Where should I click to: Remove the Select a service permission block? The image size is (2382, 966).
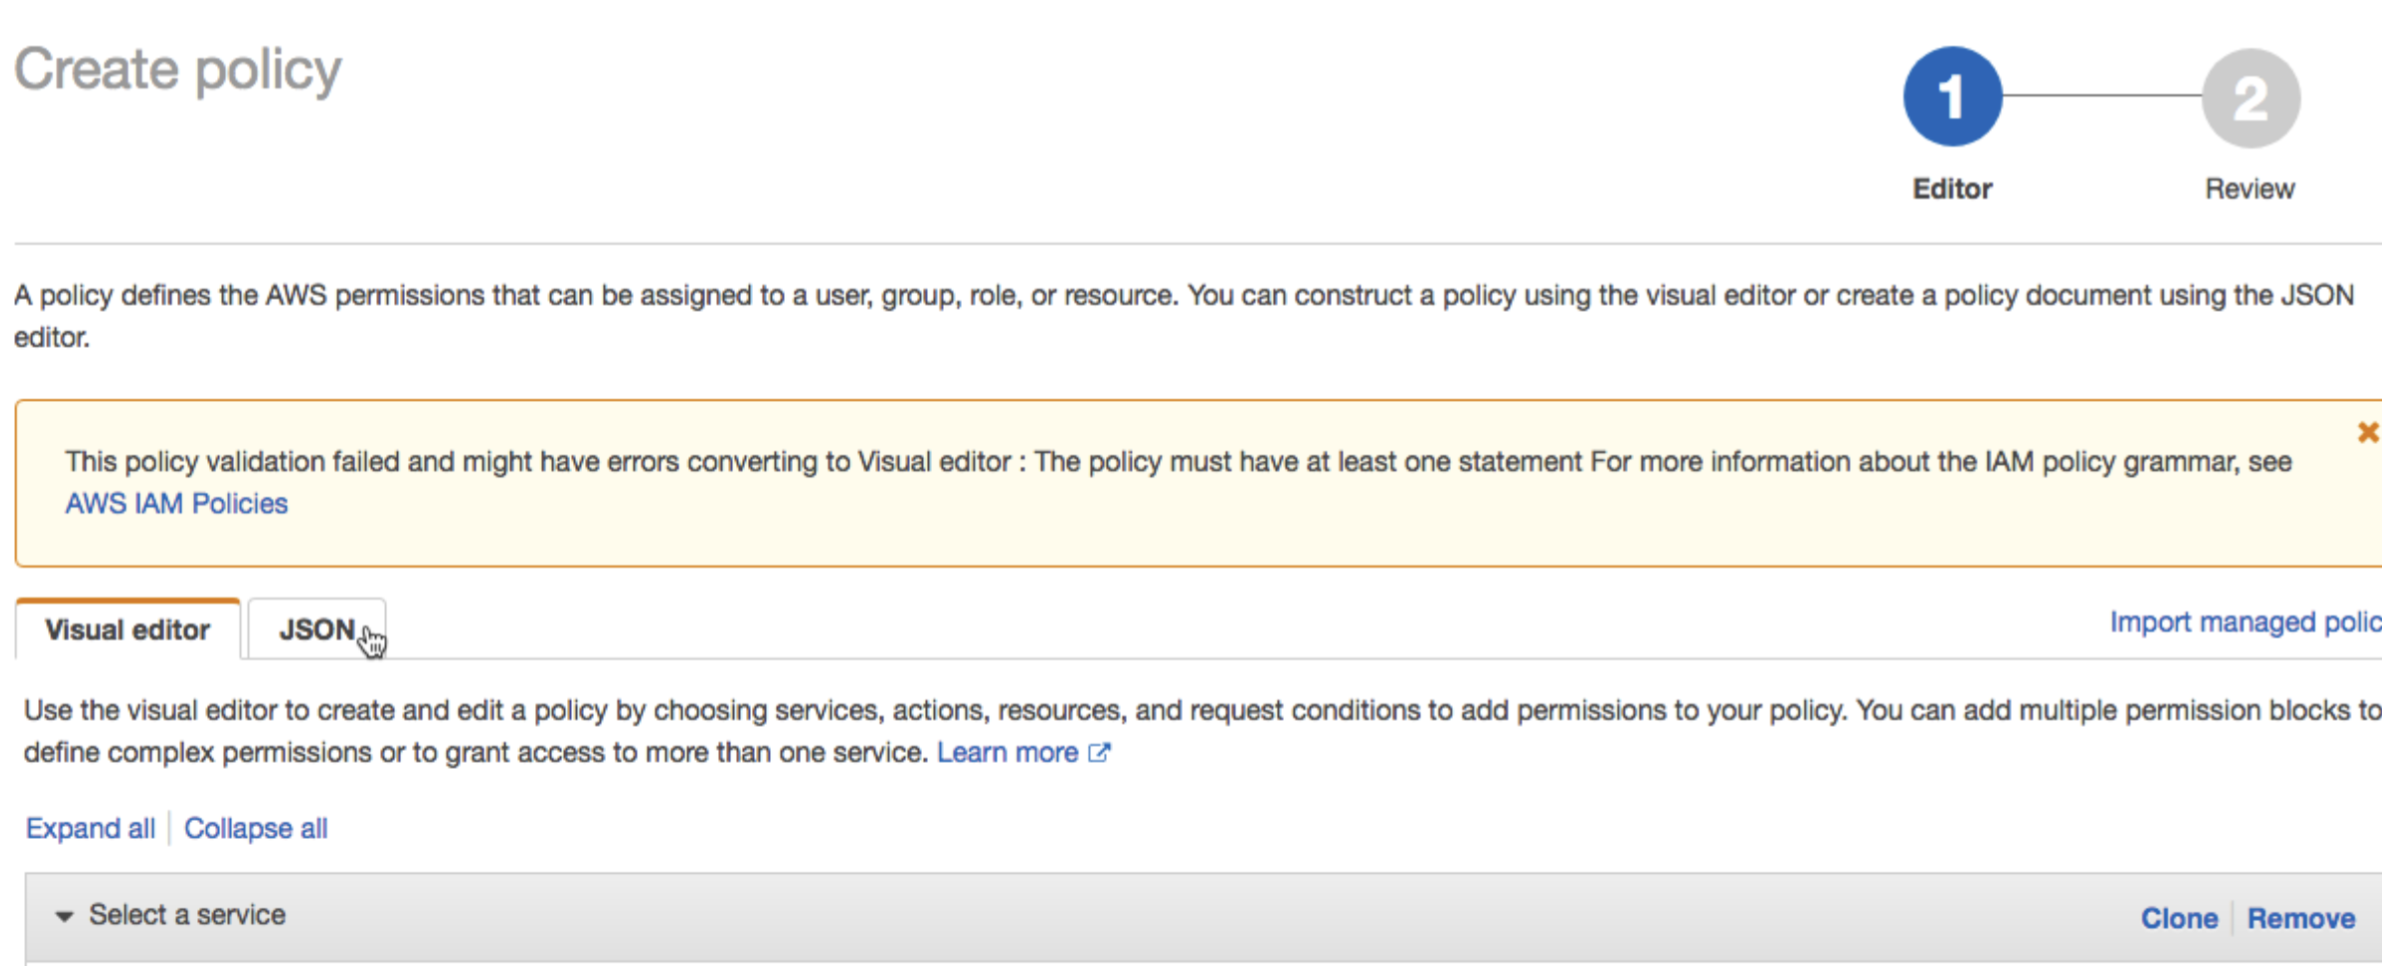pos(2300,918)
